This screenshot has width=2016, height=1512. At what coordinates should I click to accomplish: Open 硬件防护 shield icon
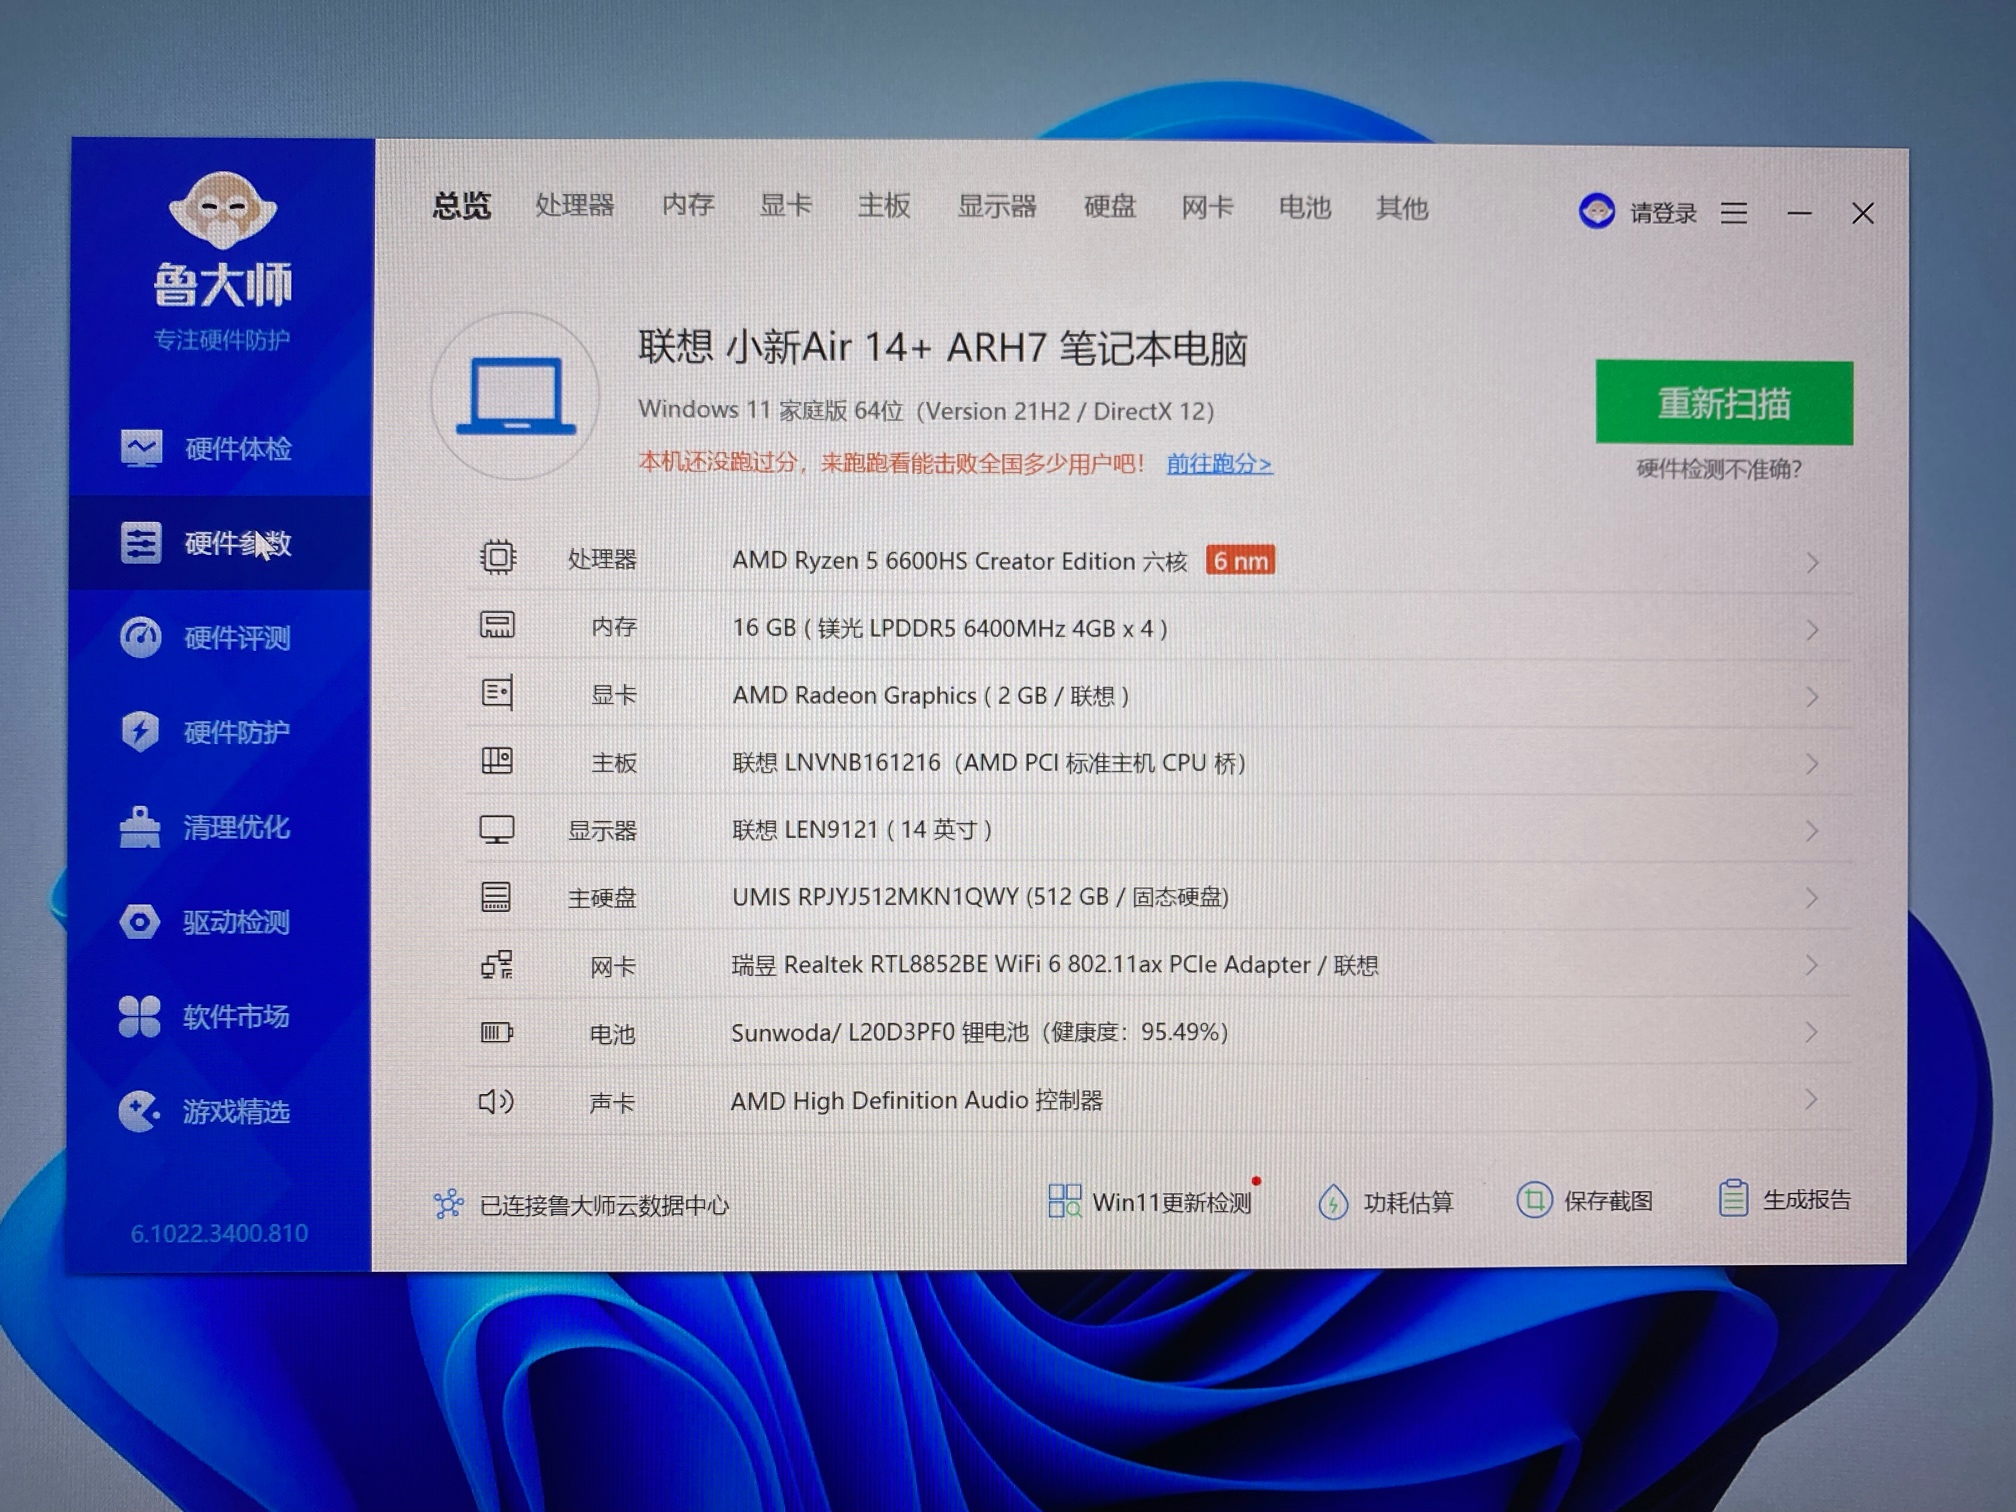140,731
